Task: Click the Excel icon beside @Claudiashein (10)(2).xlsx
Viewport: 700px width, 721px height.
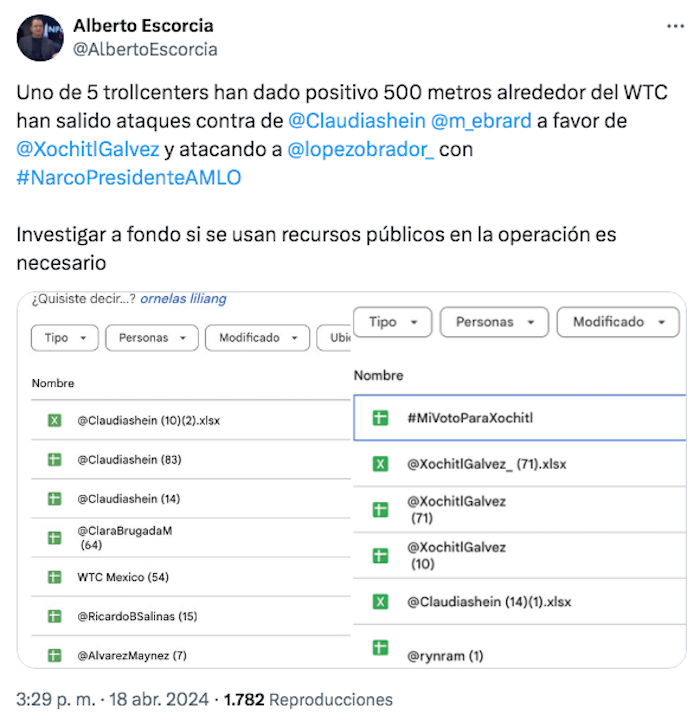Action: click(x=55, y=421)
